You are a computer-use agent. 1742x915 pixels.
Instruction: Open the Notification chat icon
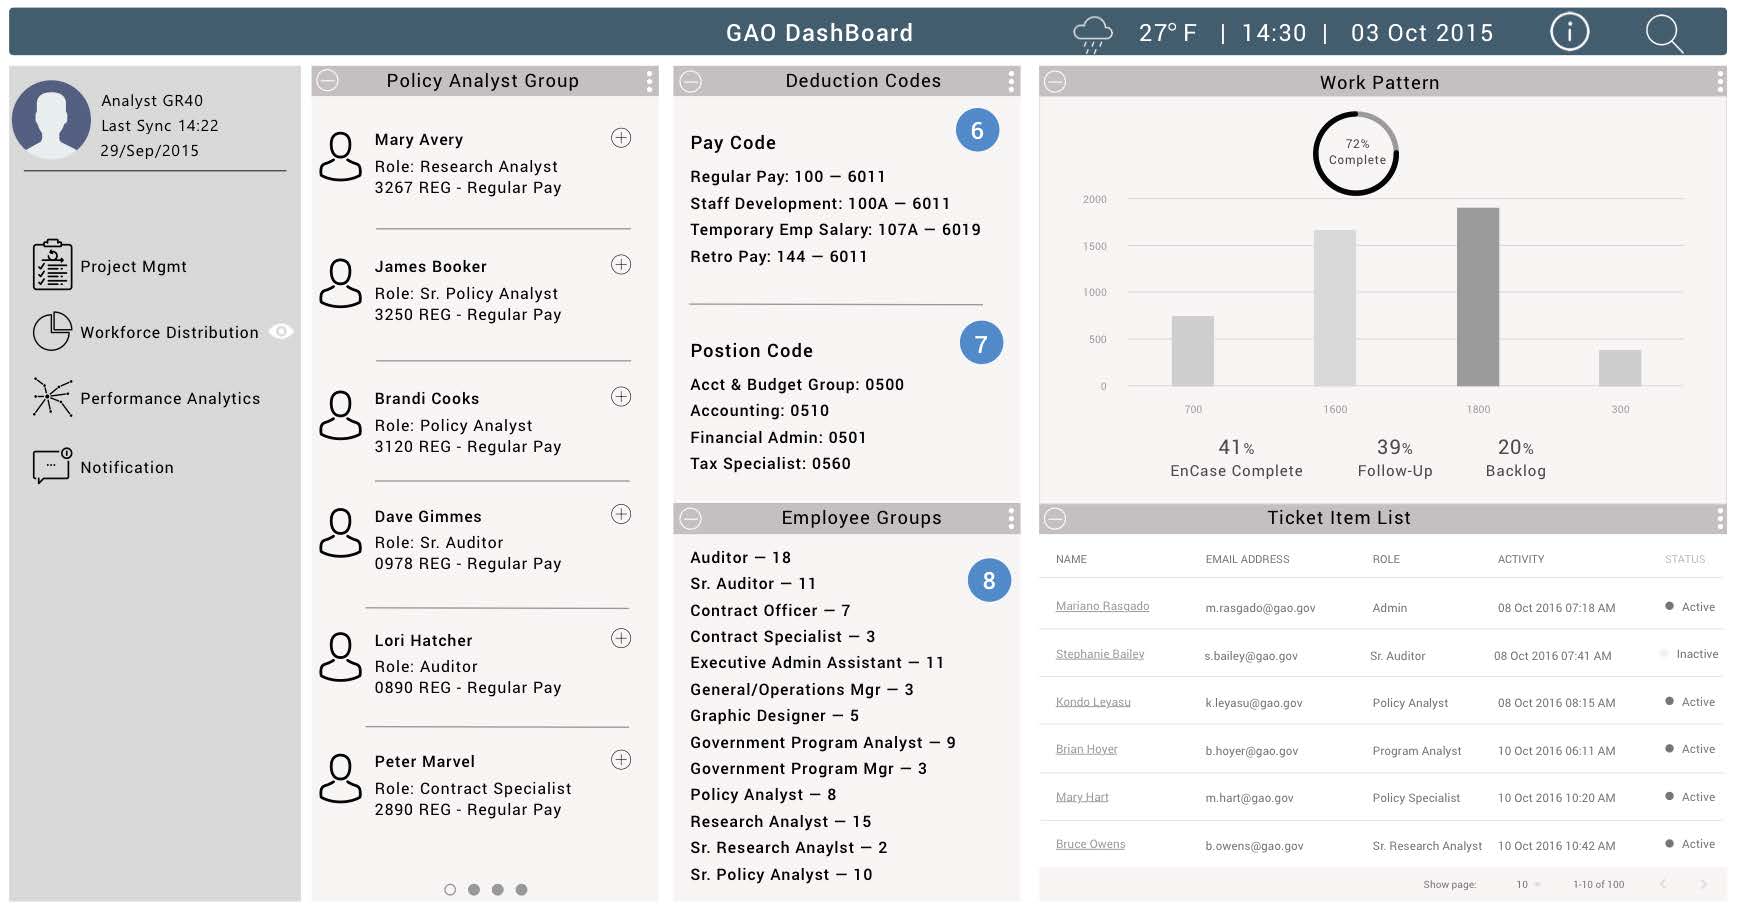click(x=52, y=466)
